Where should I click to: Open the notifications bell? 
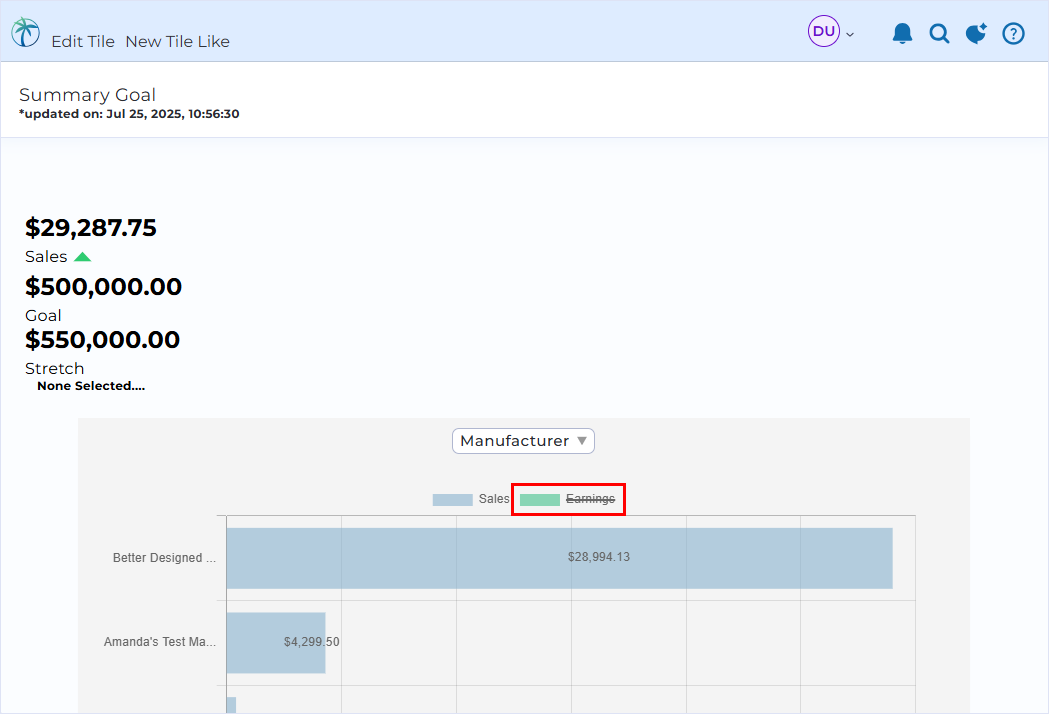point(902,33)
